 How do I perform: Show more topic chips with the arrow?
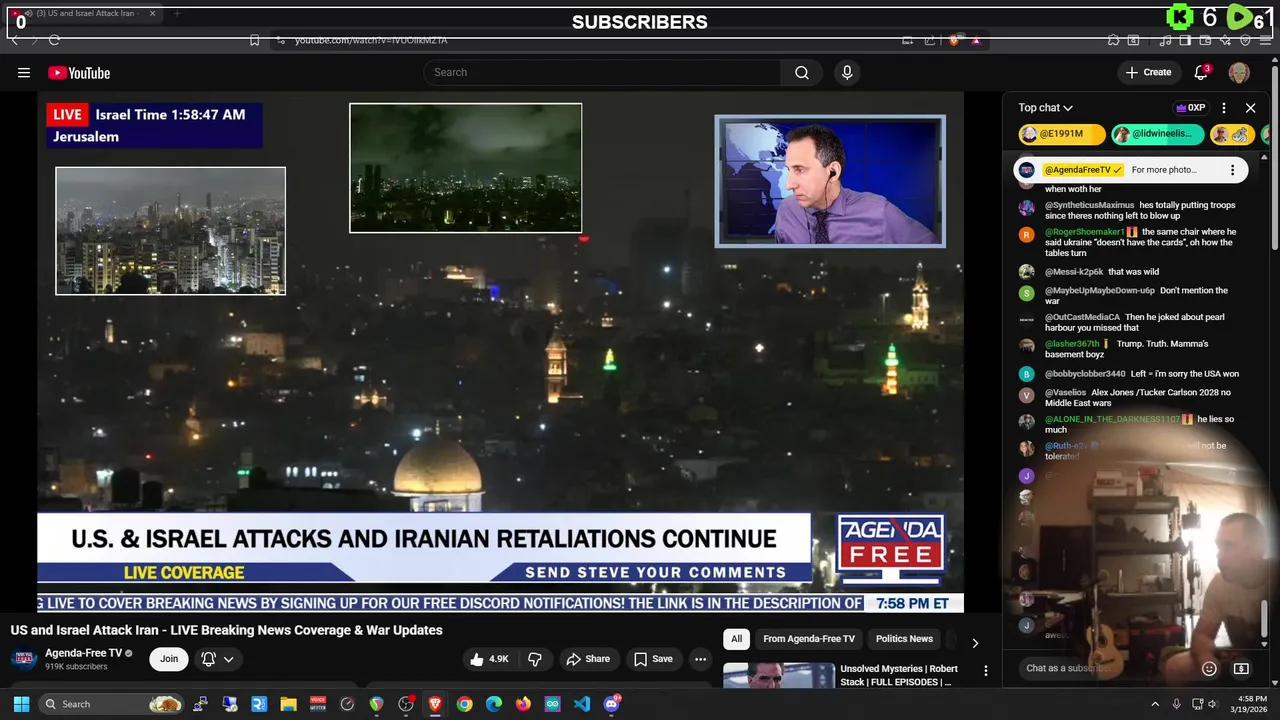click(x=975, y=643)
